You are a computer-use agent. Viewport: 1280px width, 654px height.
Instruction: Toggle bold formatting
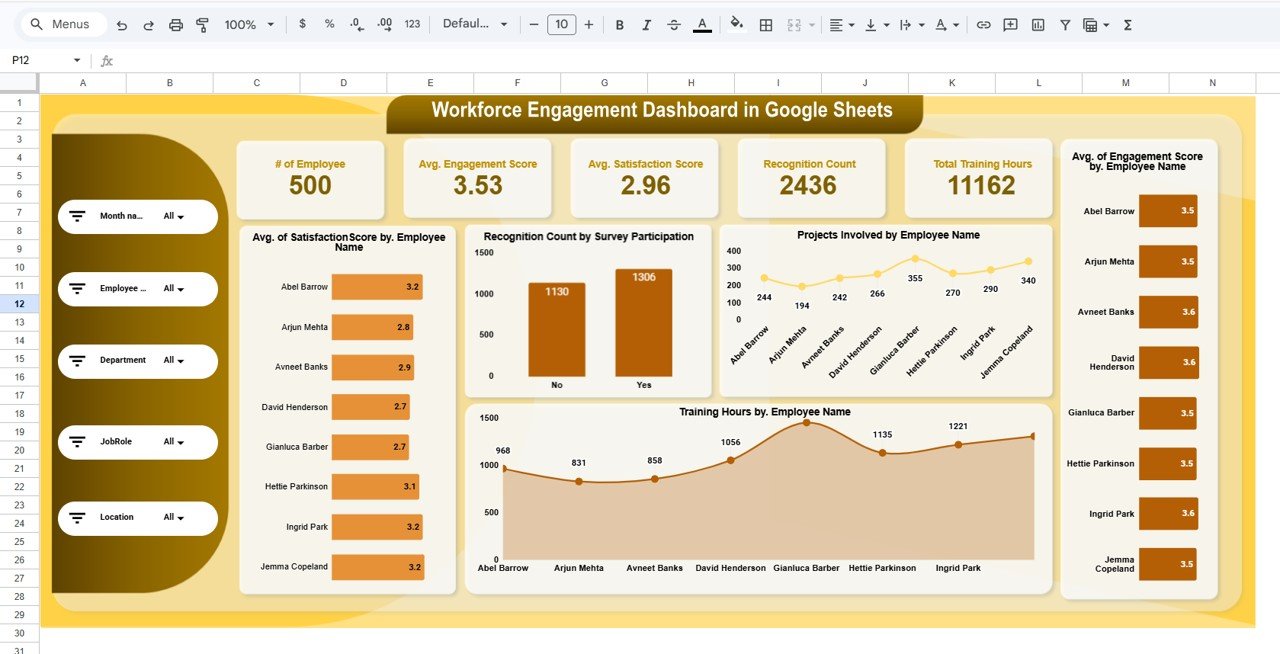point(619,24)
